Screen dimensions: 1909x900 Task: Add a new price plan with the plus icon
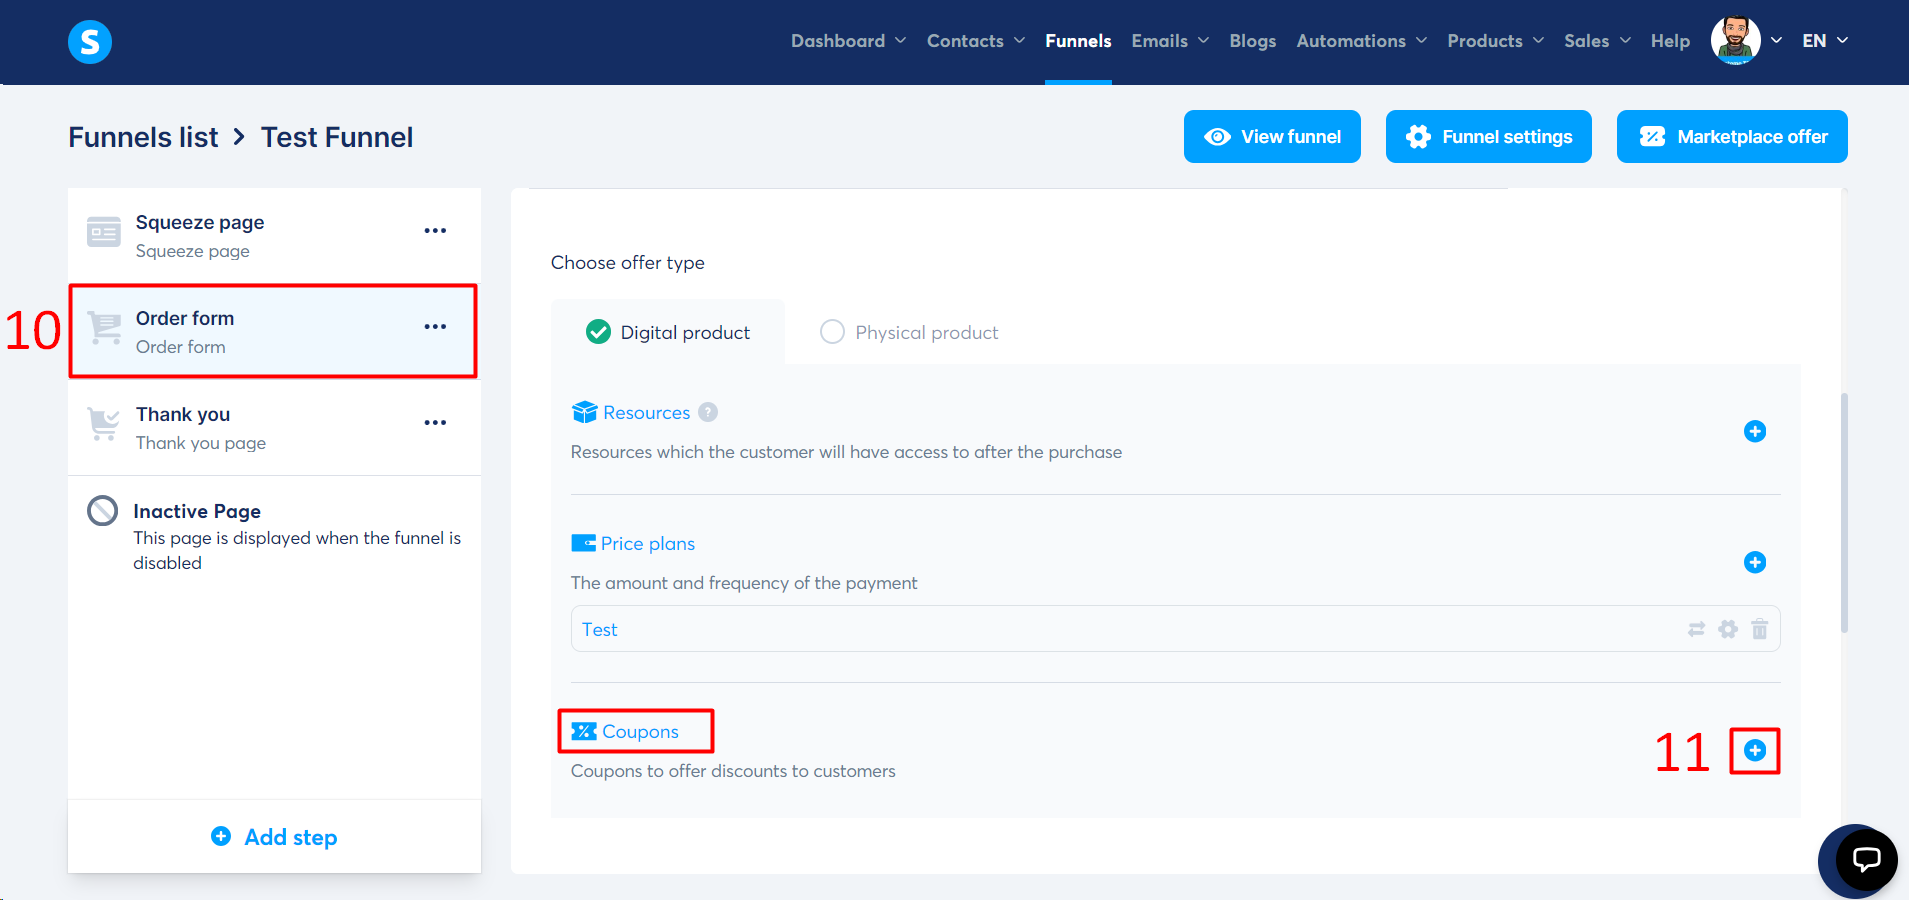[1755, 562]
